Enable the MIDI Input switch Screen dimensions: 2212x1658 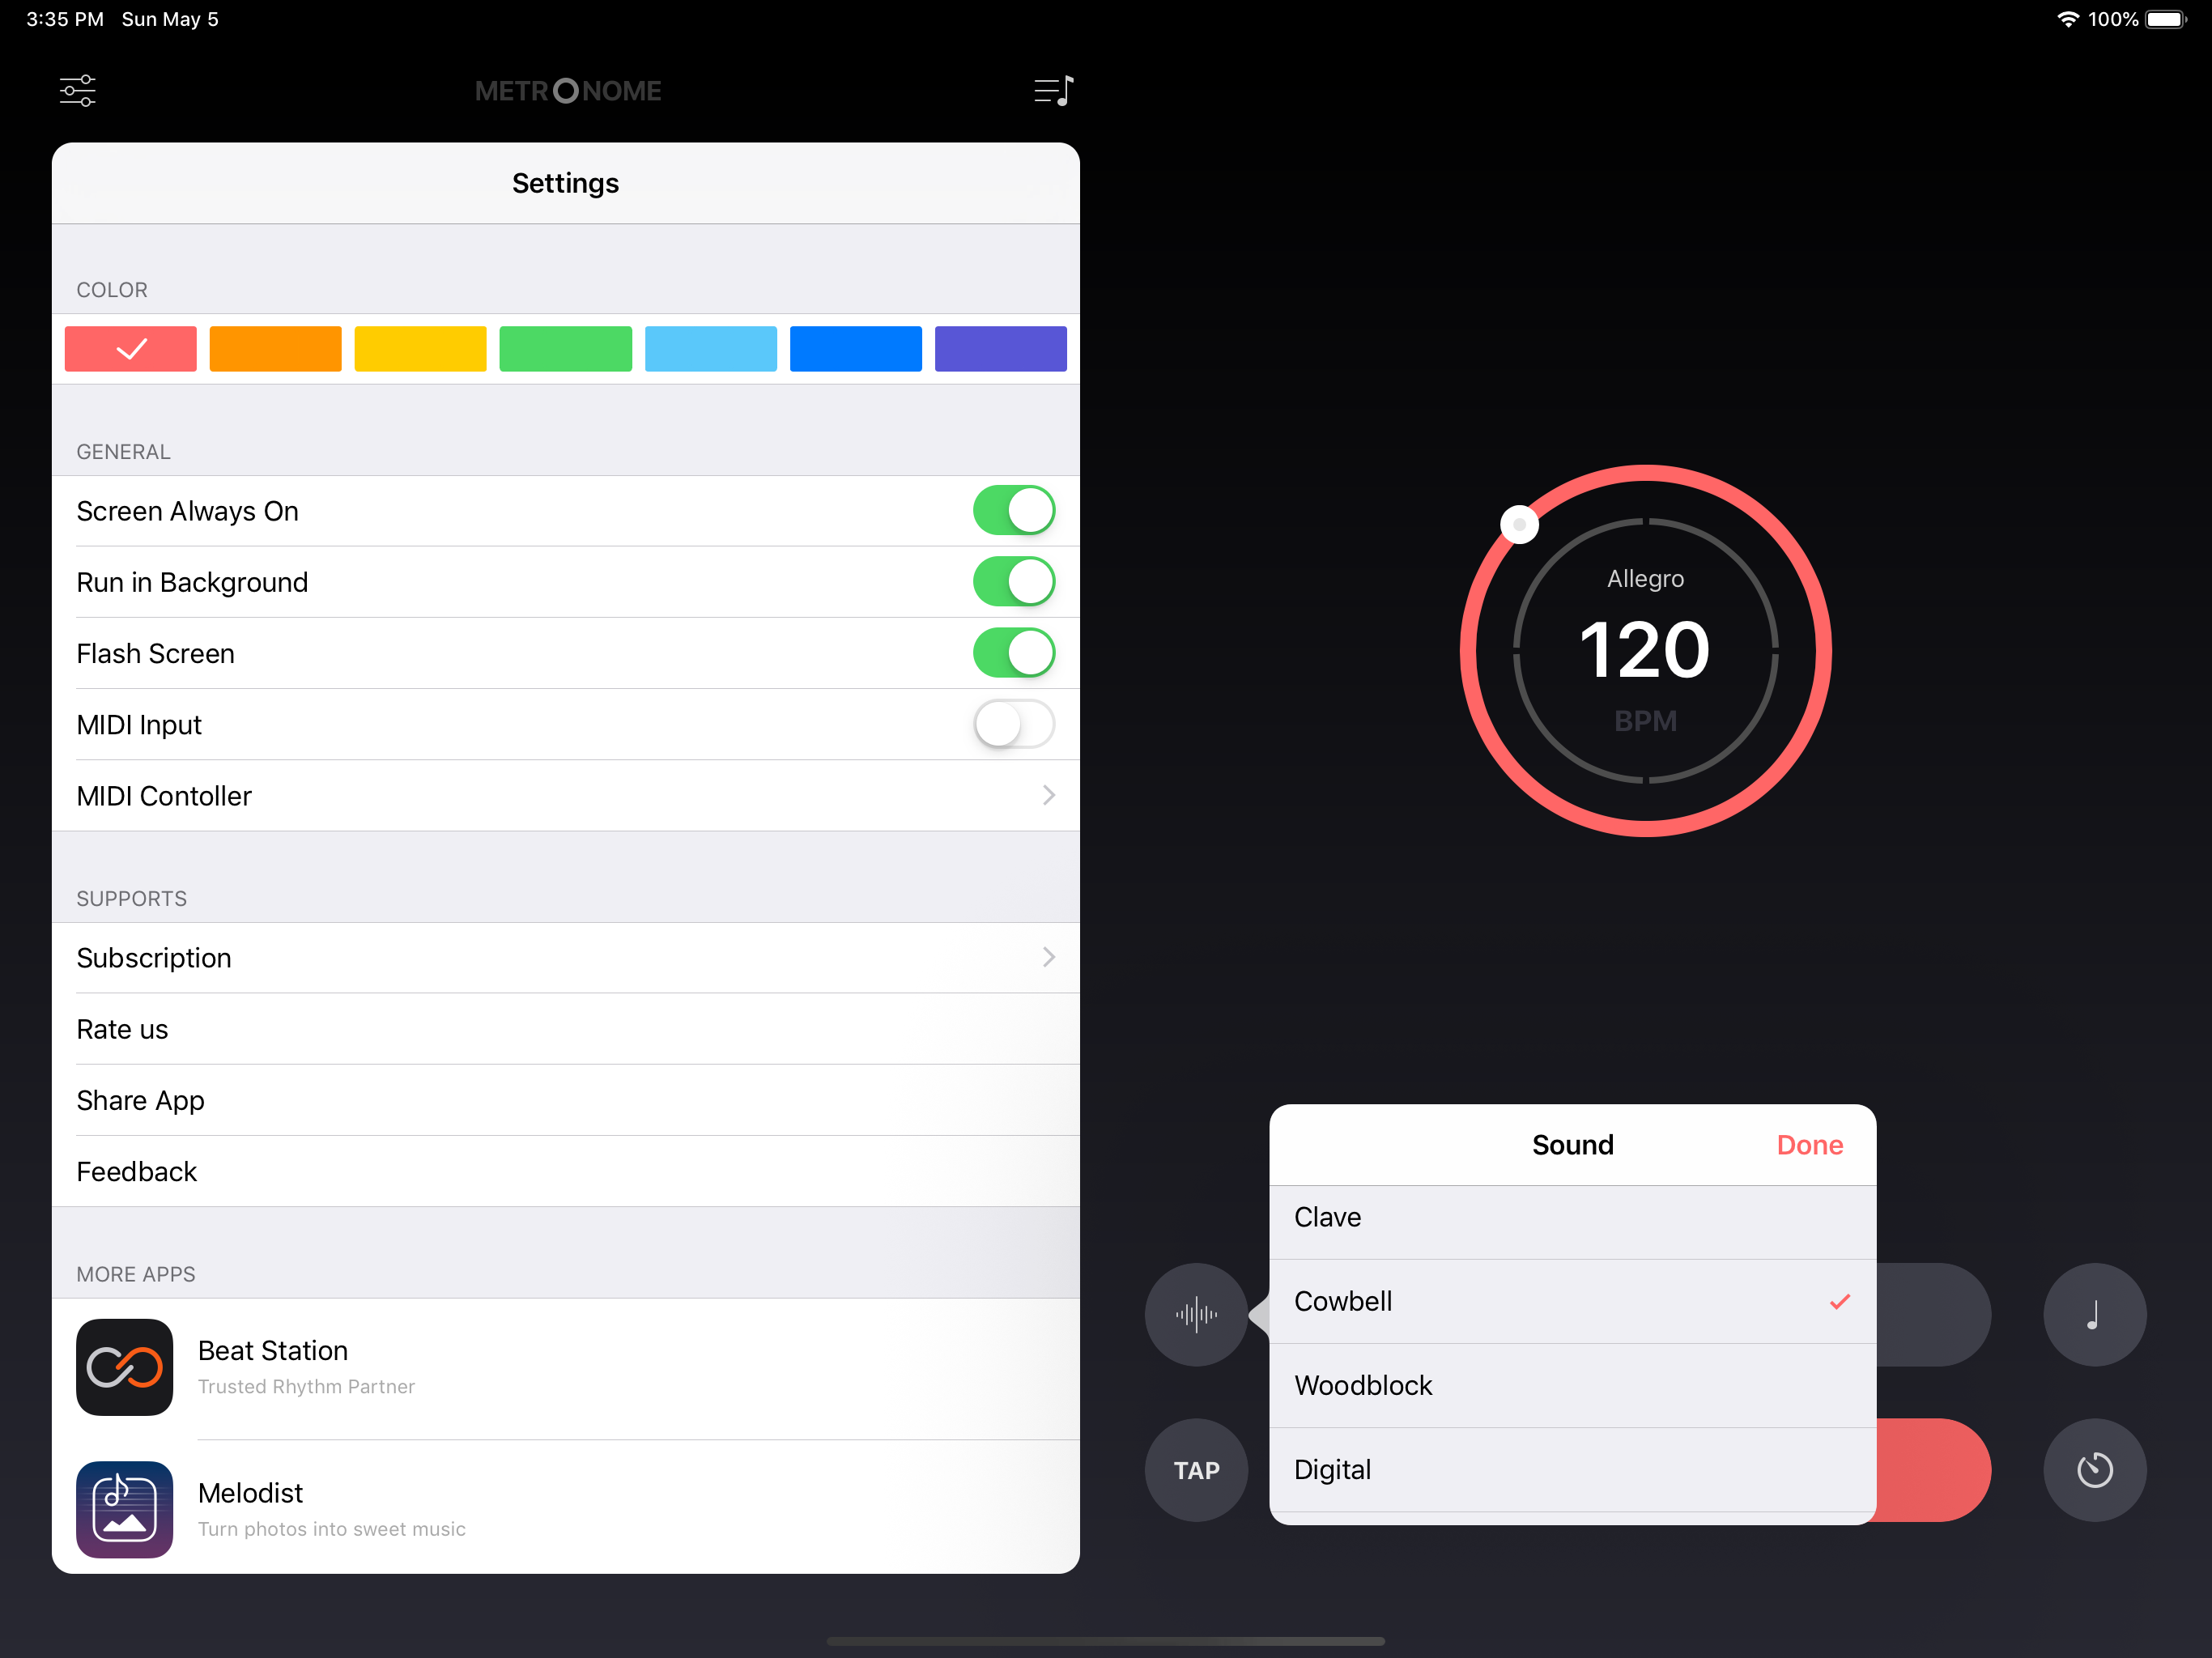pyautogui.click(x=1014, y=724)
